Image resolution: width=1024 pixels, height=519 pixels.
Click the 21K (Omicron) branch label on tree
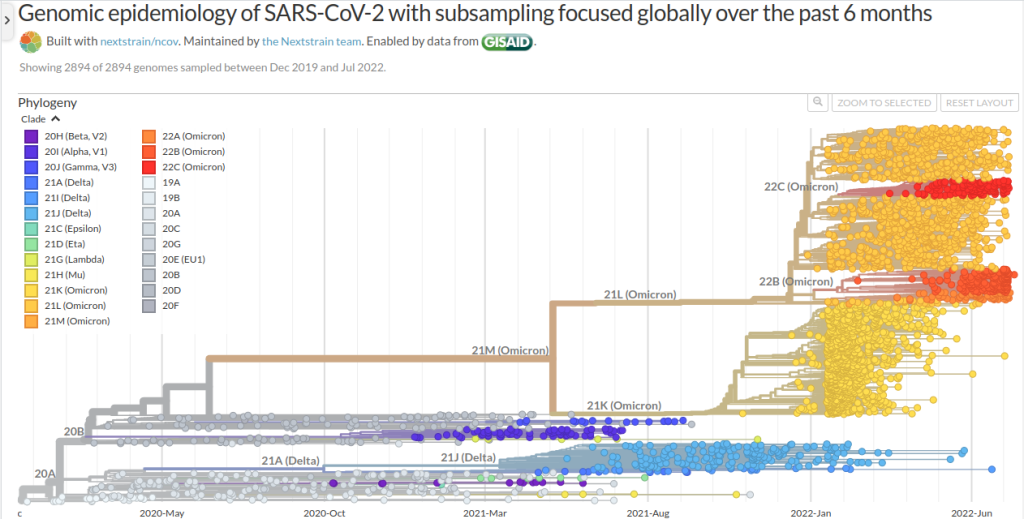click(x=624, y=405)
